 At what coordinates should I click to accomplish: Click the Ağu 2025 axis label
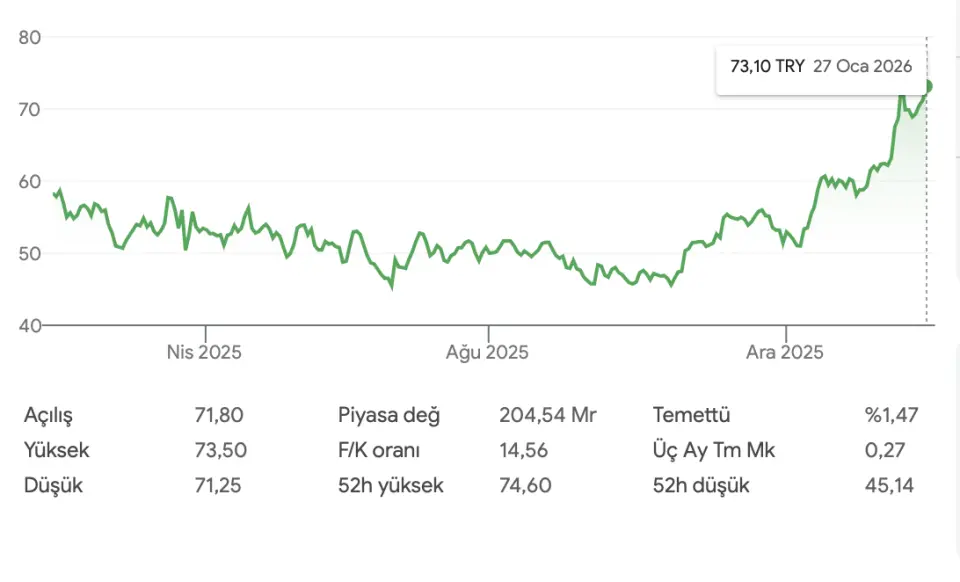coord(487,352)
